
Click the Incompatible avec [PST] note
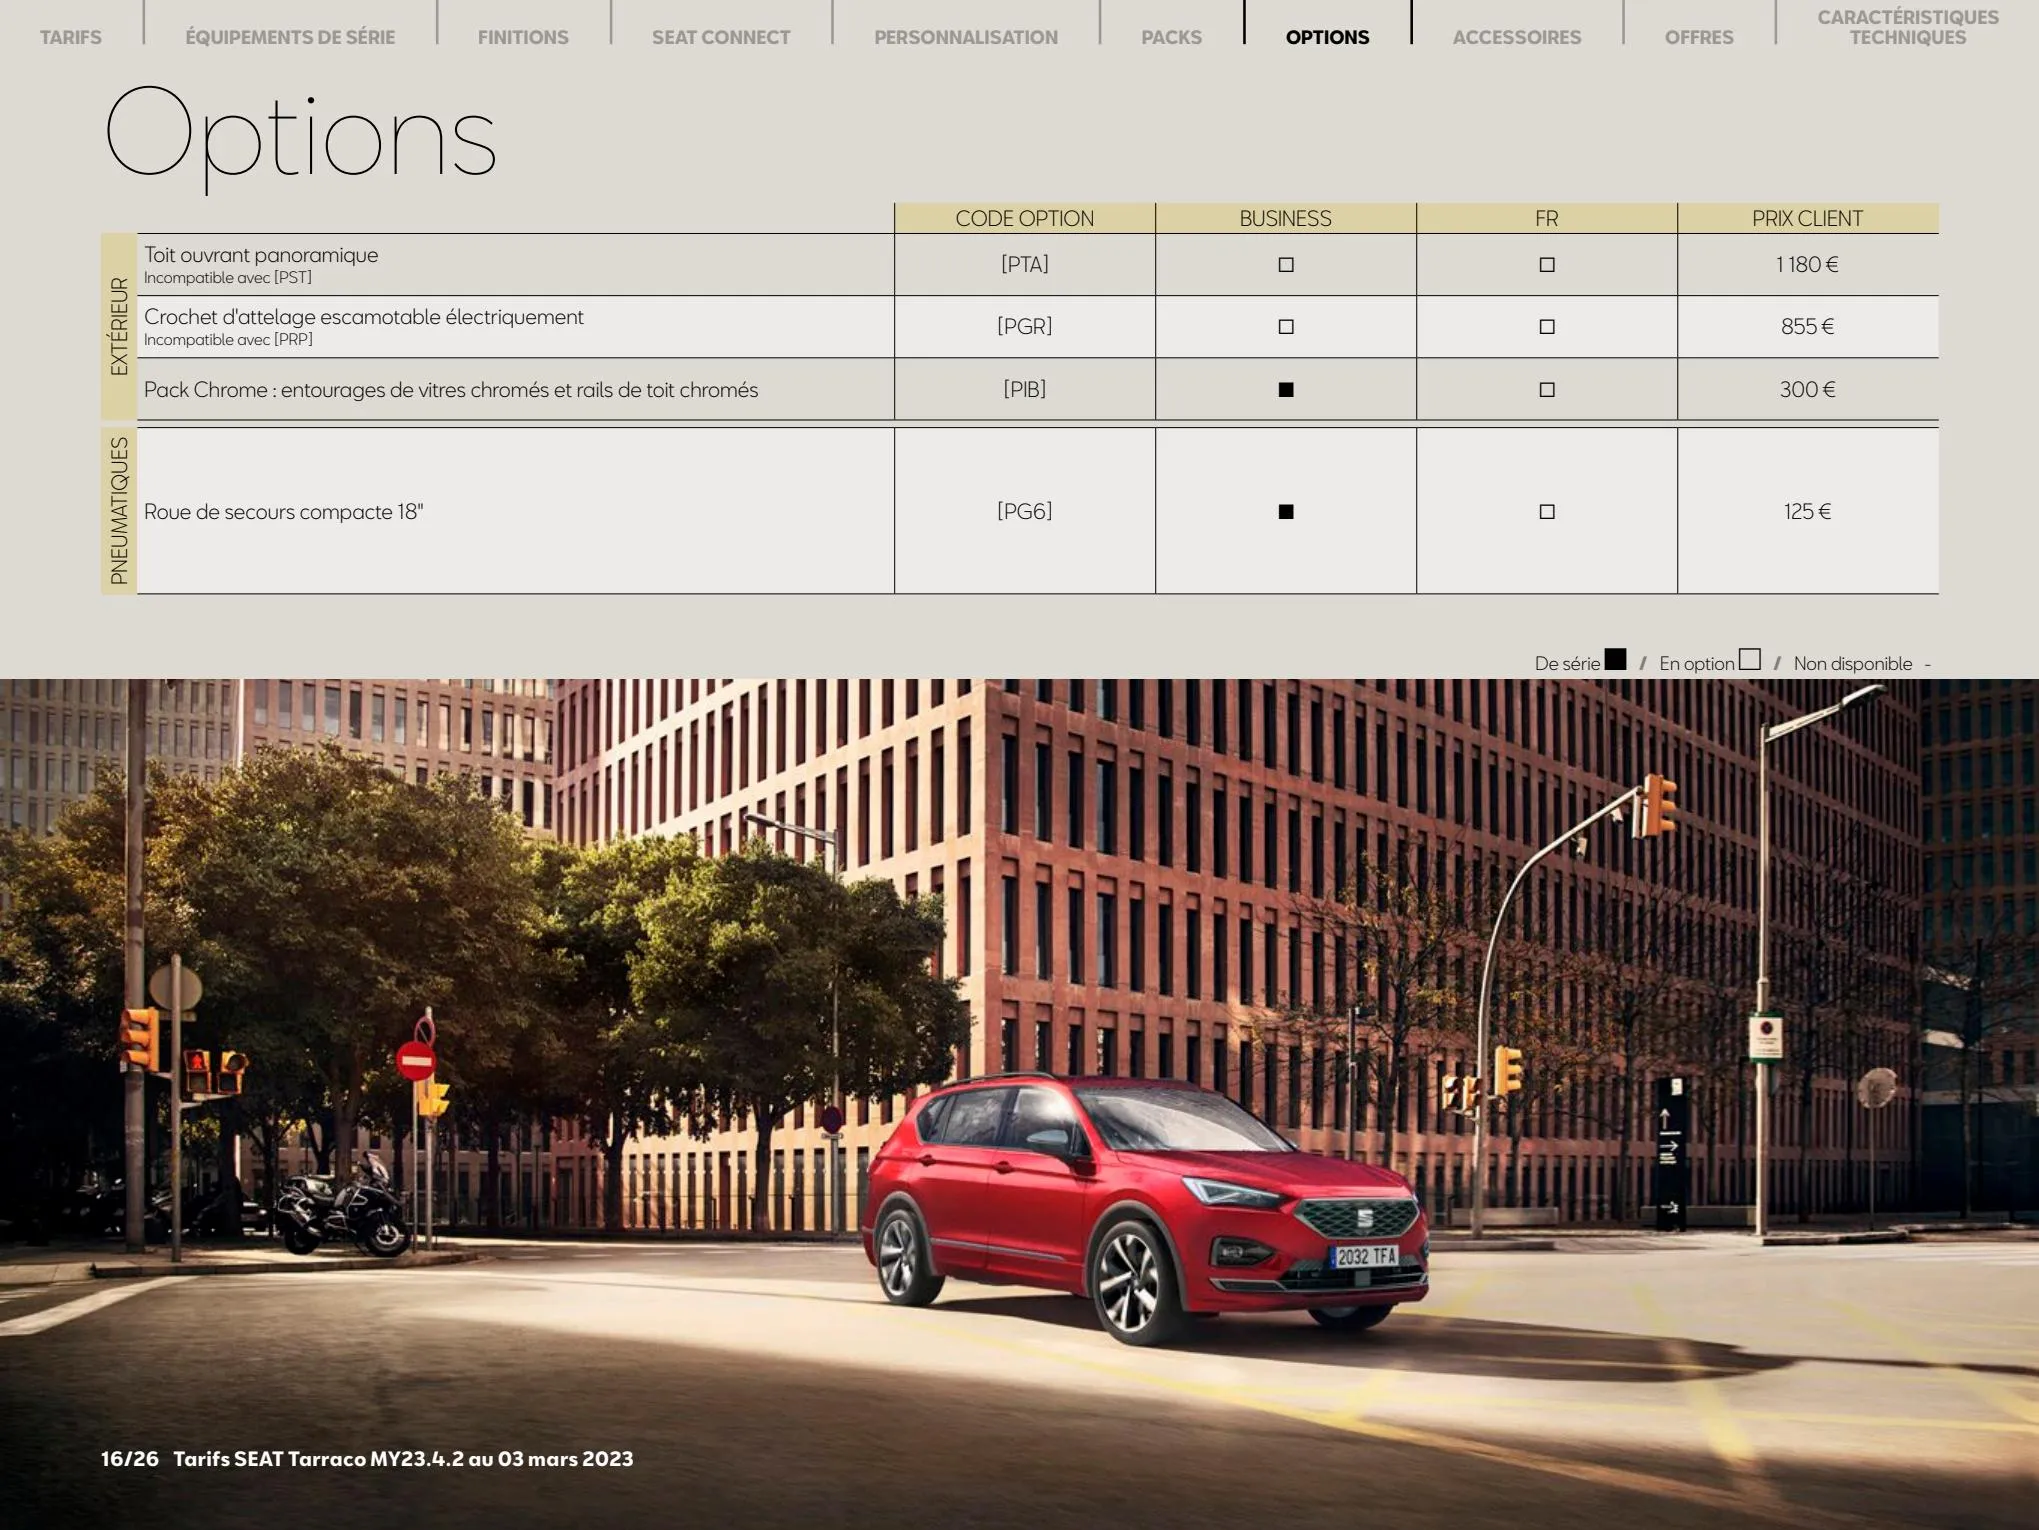pos(228,278)
